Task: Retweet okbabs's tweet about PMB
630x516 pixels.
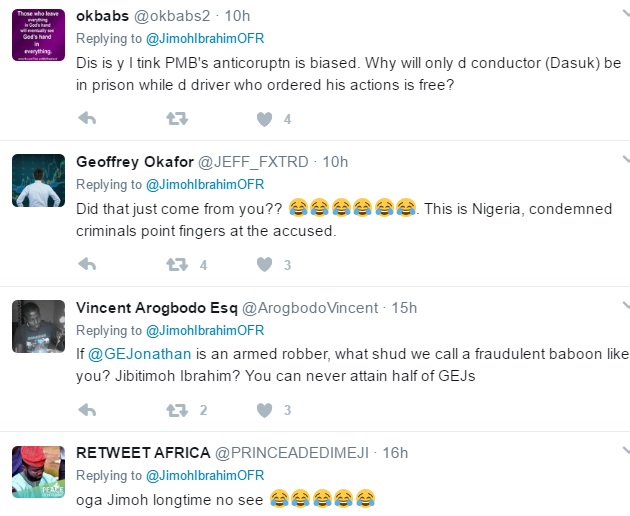Action: 177,119
